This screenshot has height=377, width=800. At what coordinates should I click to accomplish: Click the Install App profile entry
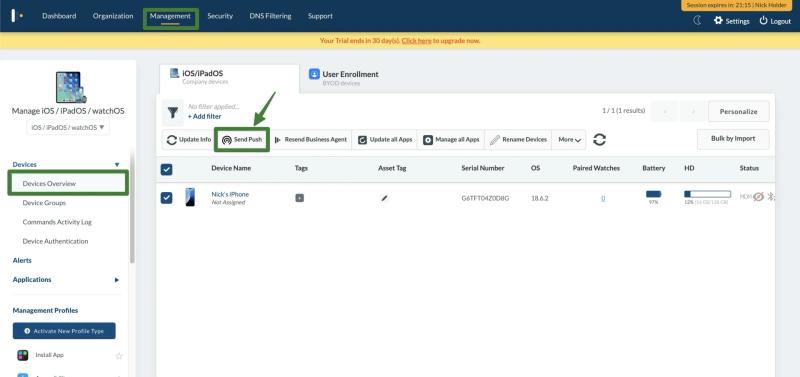pos(49,355)
